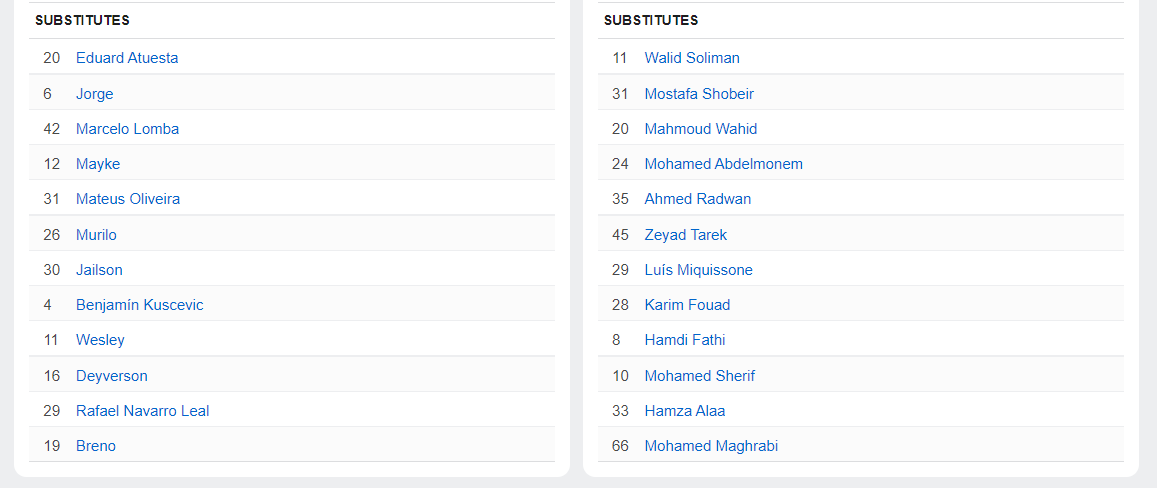
Task: Select Mahmoud Wahid from substitutes
Action: [700, 129]
